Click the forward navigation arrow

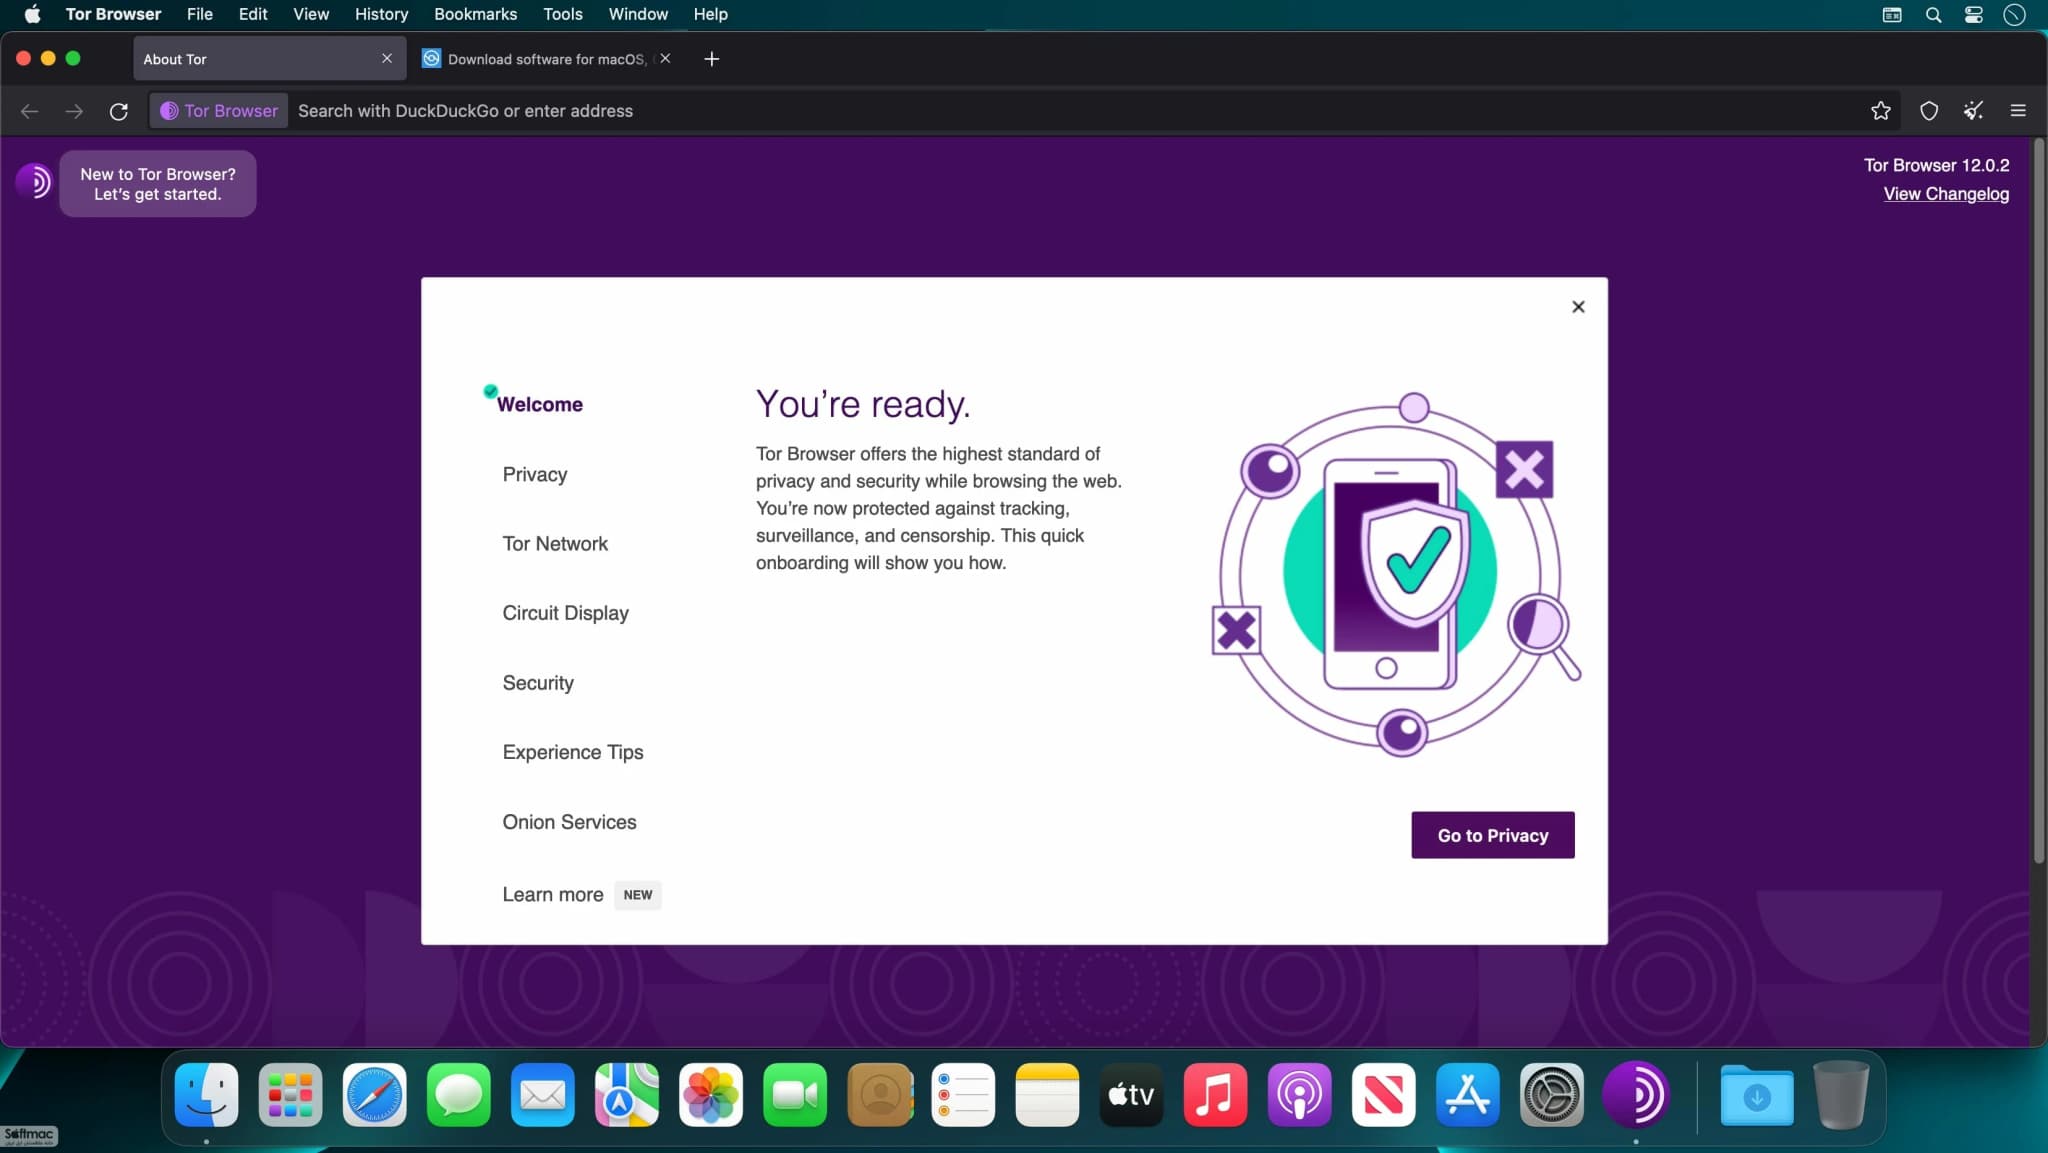click(x=74, y=111)
